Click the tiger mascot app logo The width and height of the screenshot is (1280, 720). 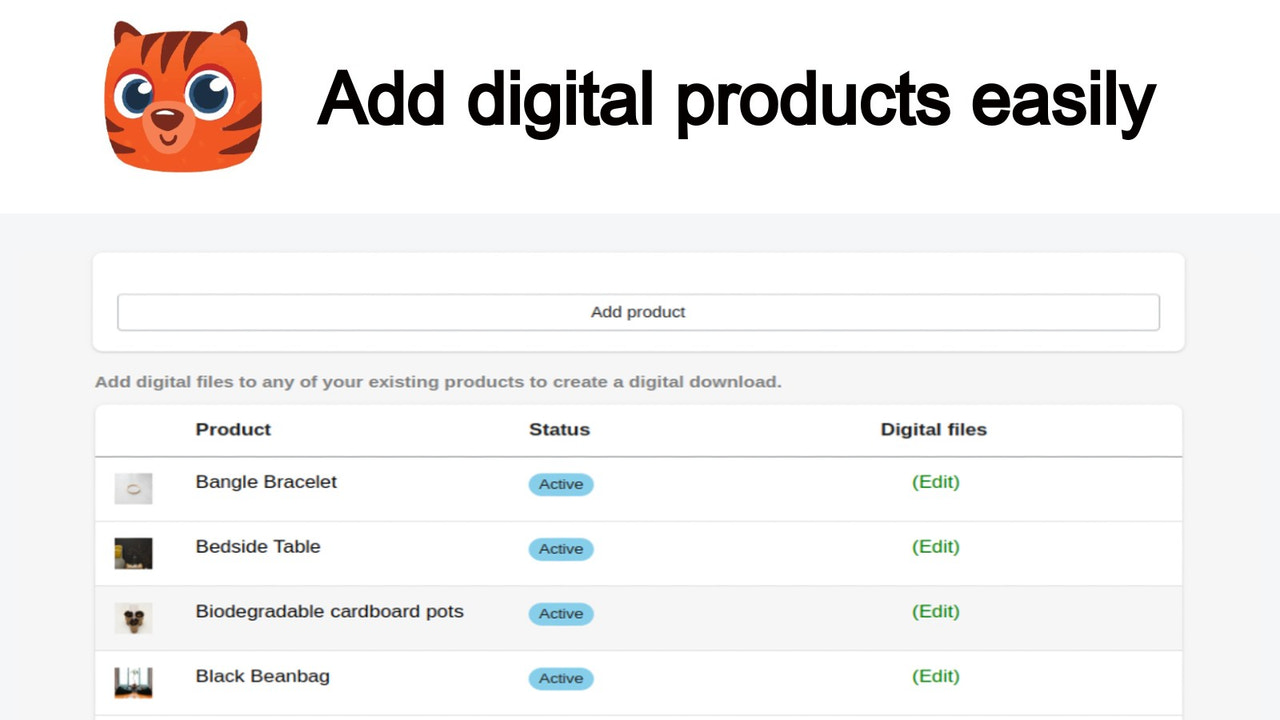[182, 96]
